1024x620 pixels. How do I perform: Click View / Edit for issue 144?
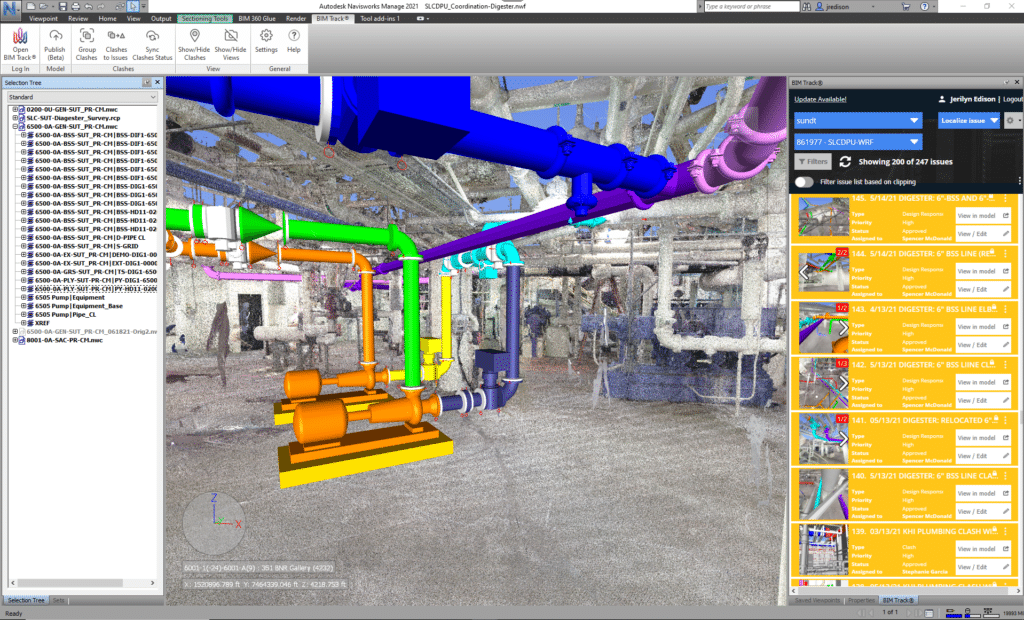[x=983, y=289]
